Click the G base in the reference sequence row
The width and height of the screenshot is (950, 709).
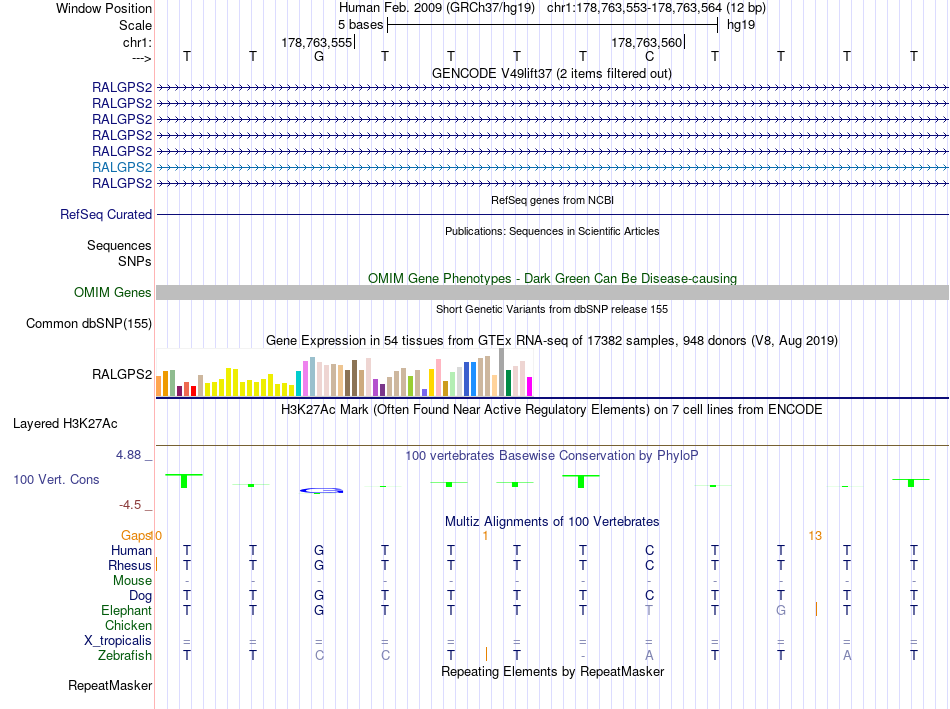coord(319,56)
